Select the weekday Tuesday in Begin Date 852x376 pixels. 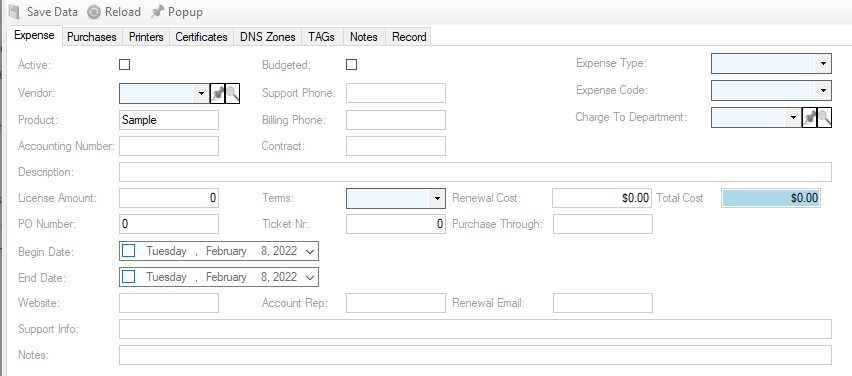coord(166,251)
